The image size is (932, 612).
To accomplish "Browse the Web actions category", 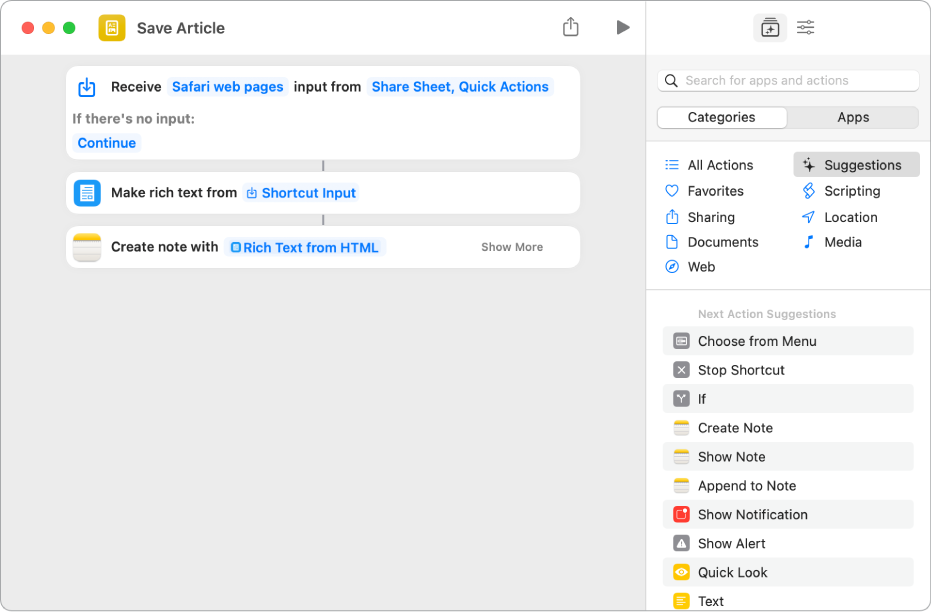I will [x=701, y=266].
